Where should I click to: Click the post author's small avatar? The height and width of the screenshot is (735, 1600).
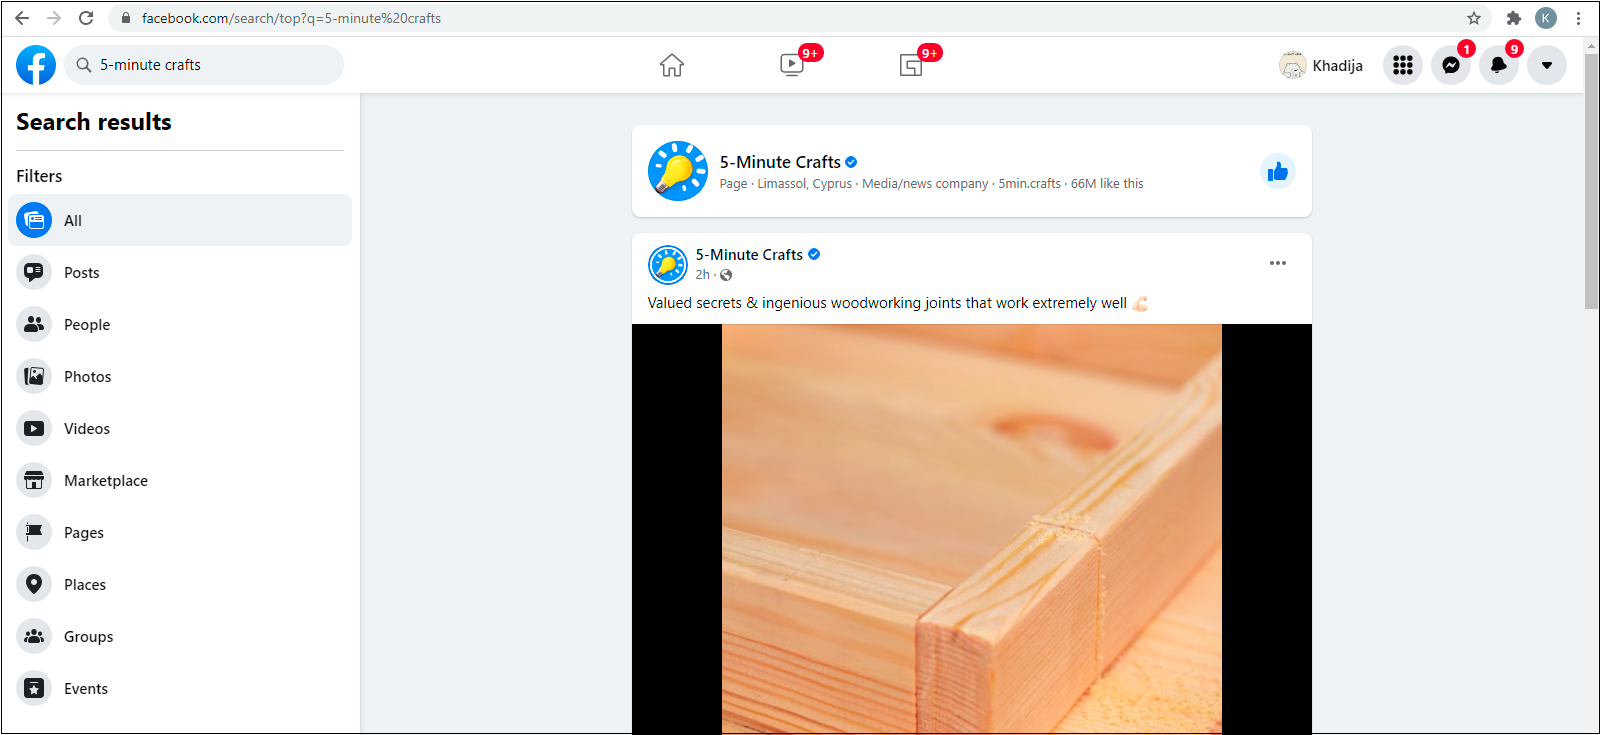(x=668, y=265)
